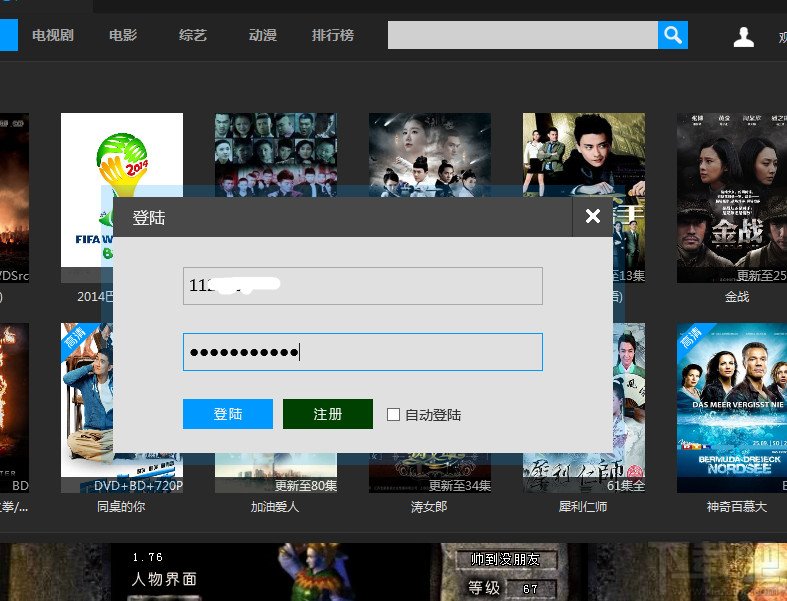Select the blue highlighted tab before 电视剧
Viewport: 787px width, 601px height.
coord(9,35)
